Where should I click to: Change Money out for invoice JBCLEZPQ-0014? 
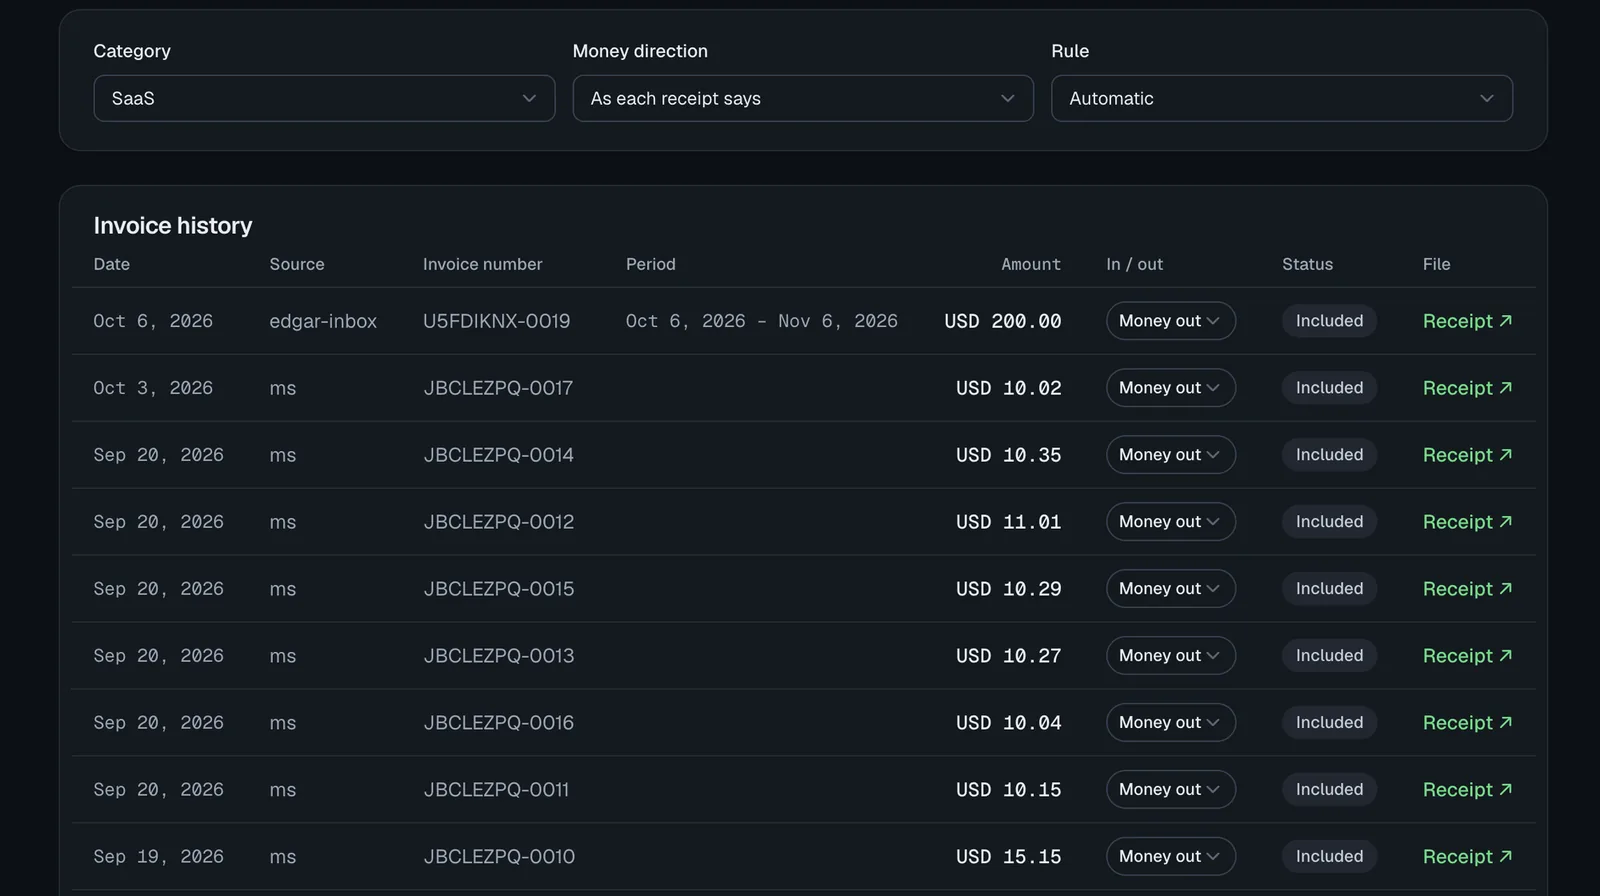coord(1171,455)
